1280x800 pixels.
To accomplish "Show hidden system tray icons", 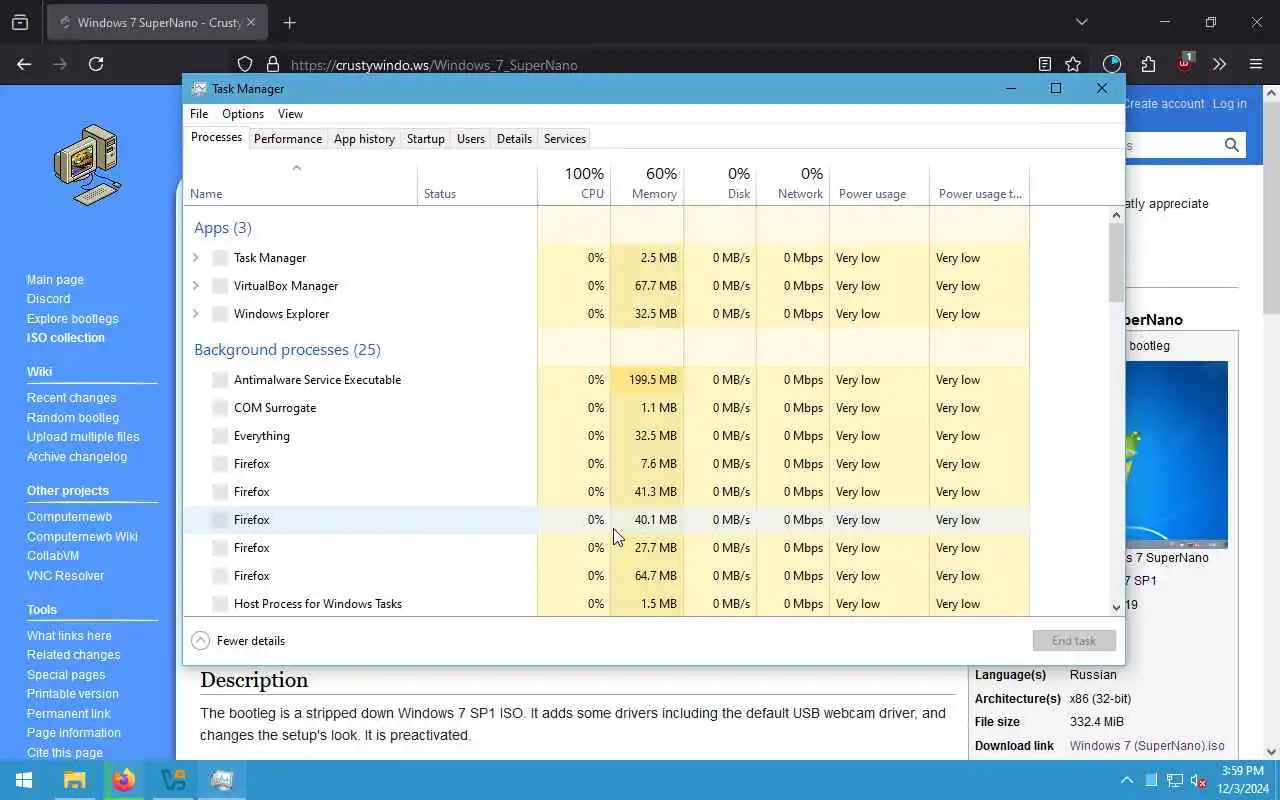I will 1127,781.
